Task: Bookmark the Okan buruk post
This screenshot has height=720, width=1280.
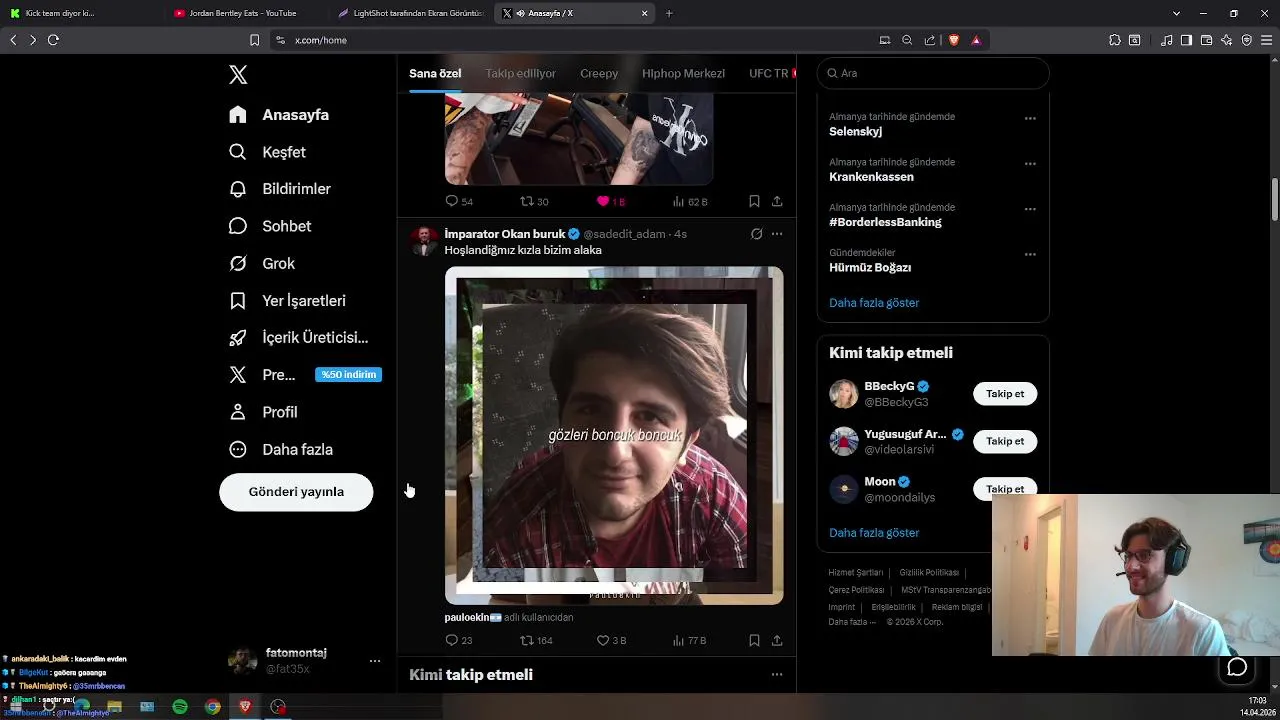Action: 754,640
